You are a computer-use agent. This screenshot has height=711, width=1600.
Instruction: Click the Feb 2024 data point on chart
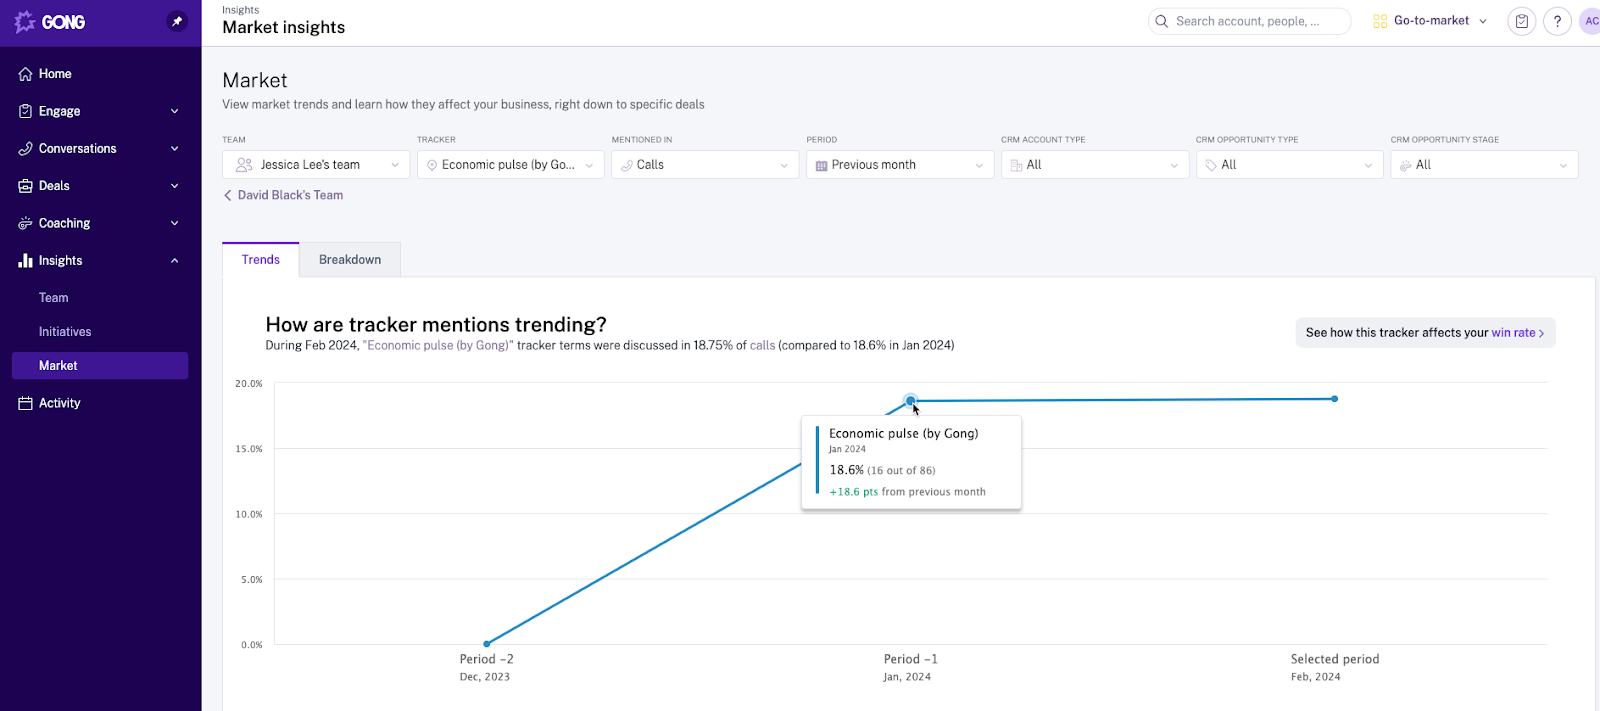click(1335, 399)
